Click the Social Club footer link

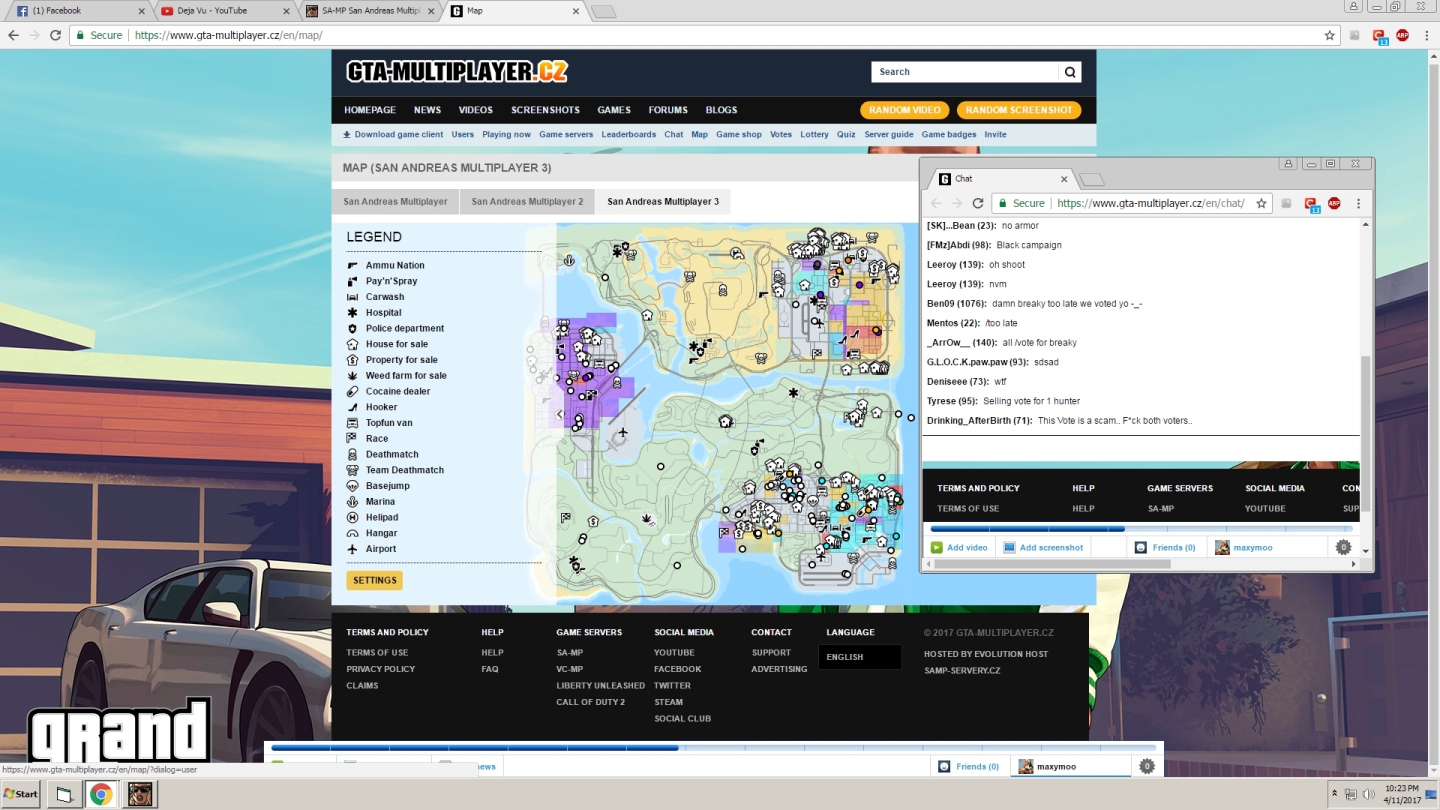point(683,719)
